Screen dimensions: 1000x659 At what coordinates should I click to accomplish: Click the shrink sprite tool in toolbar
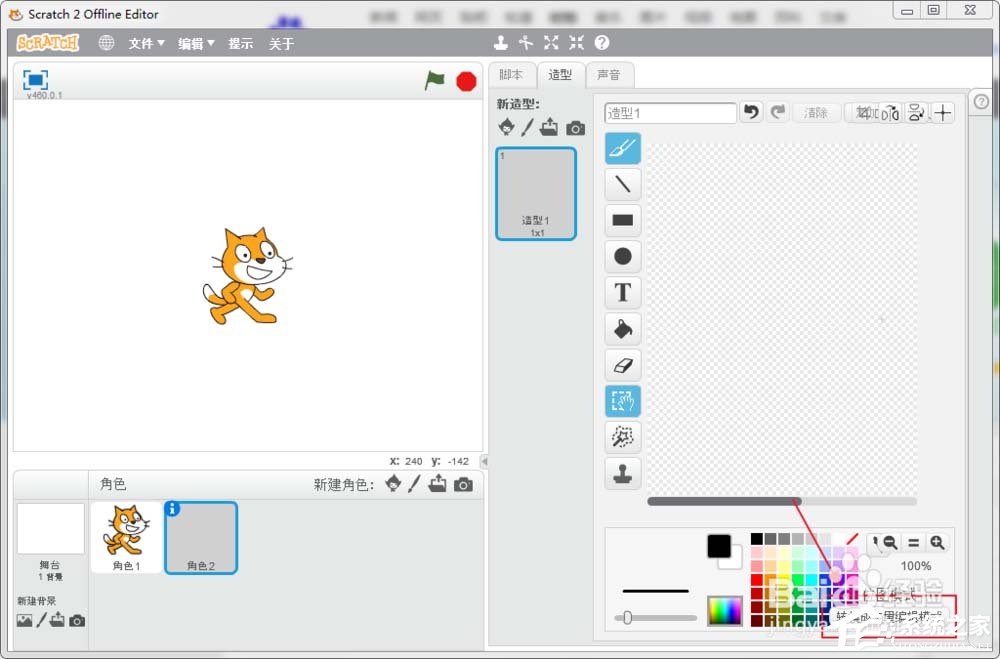point(574,42)
